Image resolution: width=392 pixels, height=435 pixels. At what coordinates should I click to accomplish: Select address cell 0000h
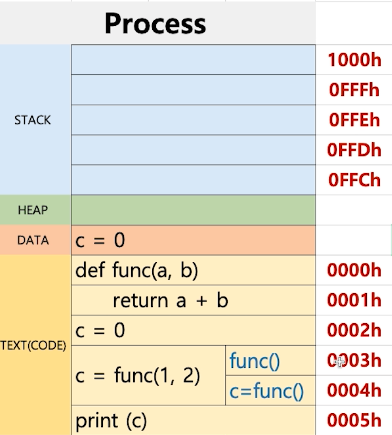(354, 270)
